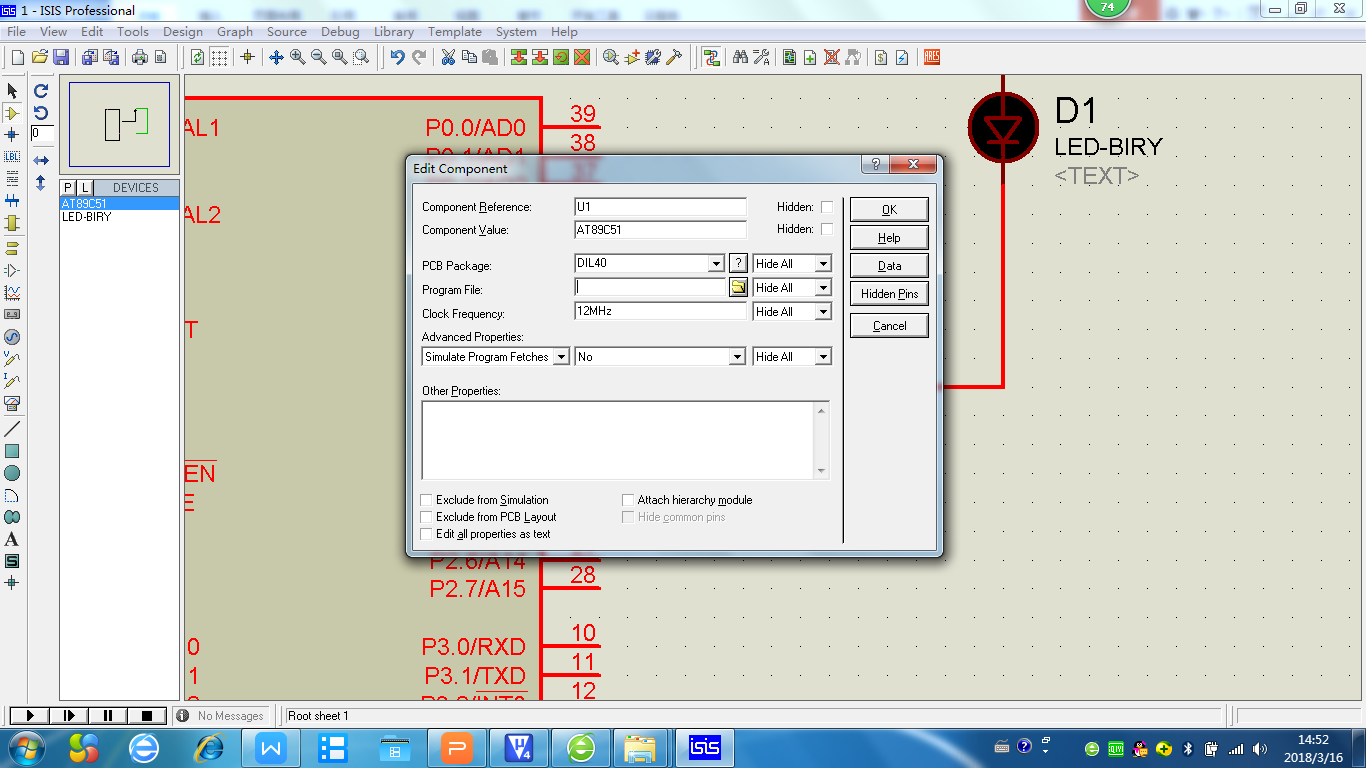Select the LBL wire label mode

click(12, 157)
